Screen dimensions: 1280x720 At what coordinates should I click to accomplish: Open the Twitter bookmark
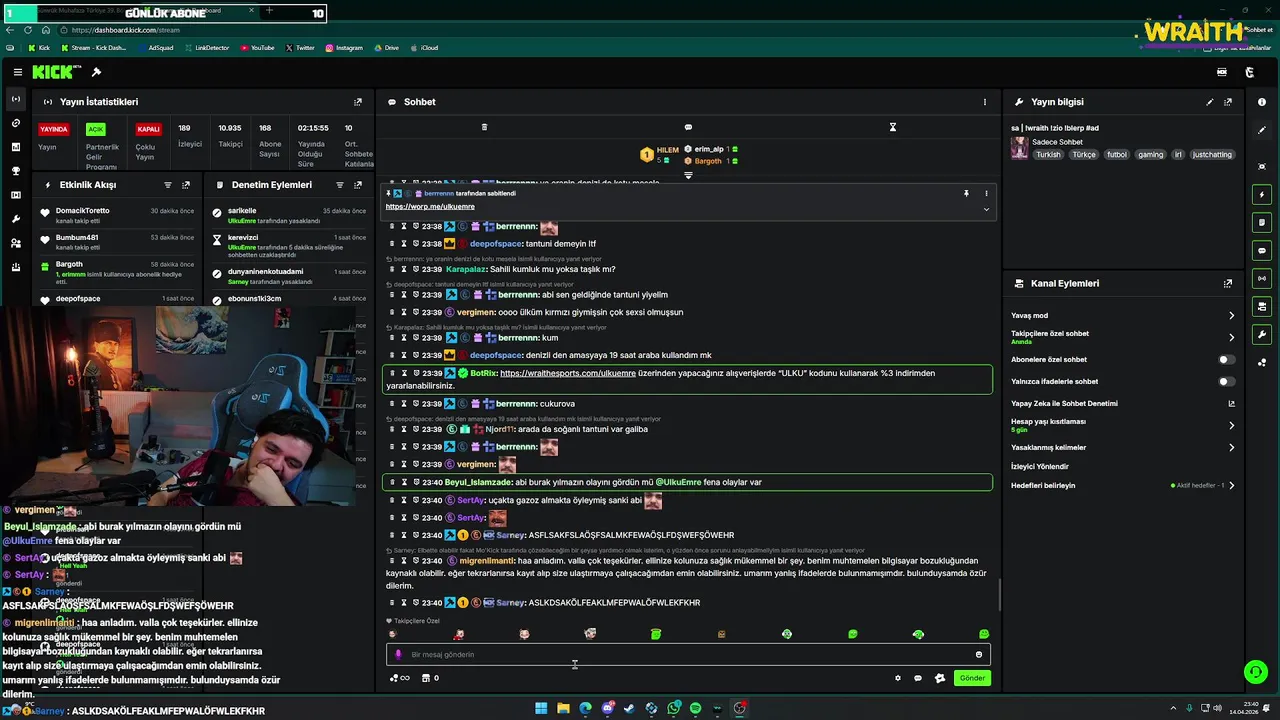pos(300,47)
